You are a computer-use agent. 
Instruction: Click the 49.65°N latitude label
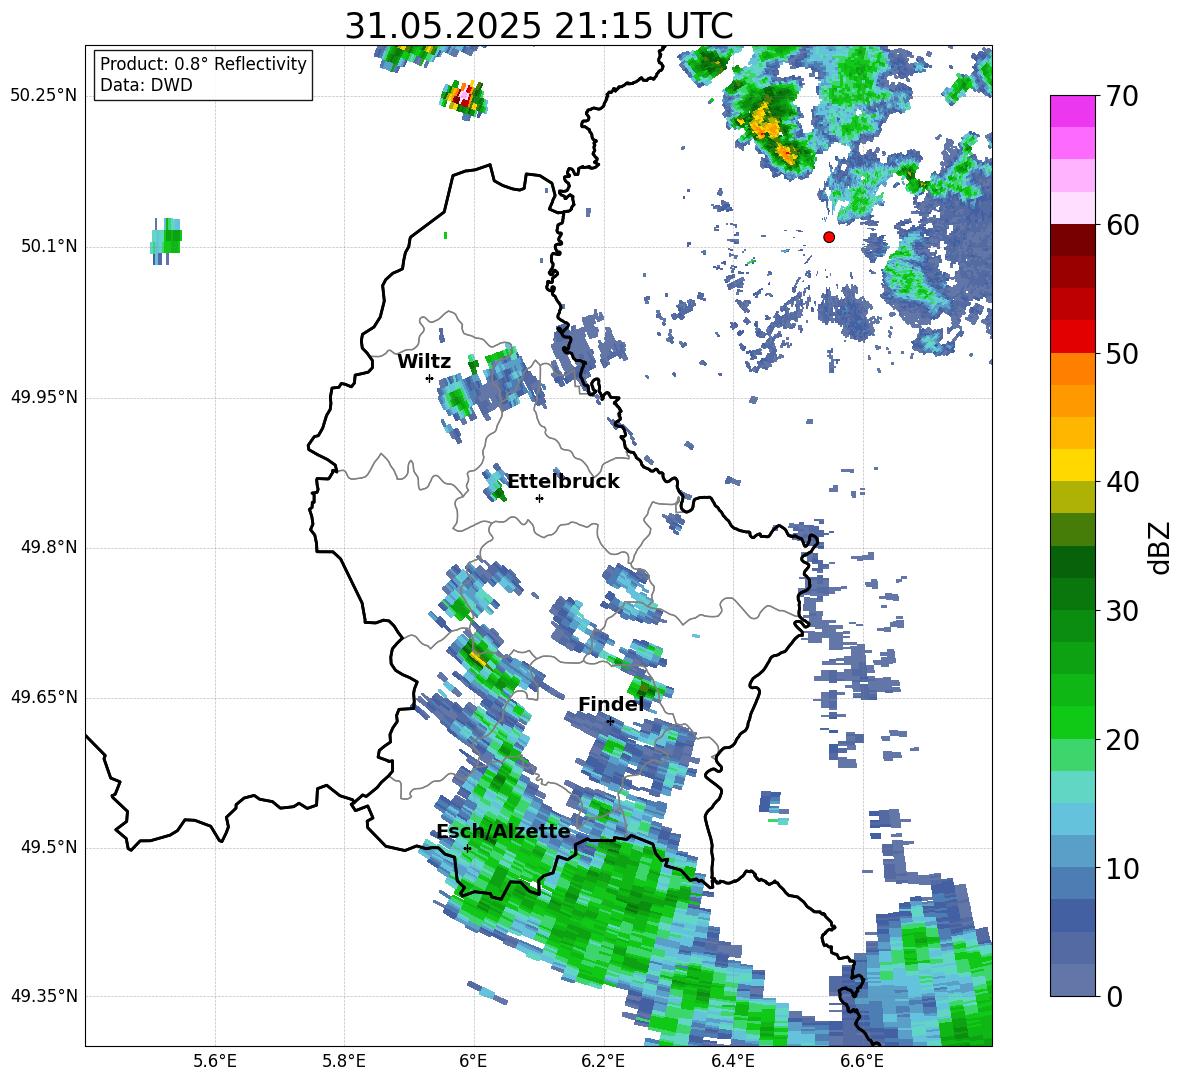point(44,697)
